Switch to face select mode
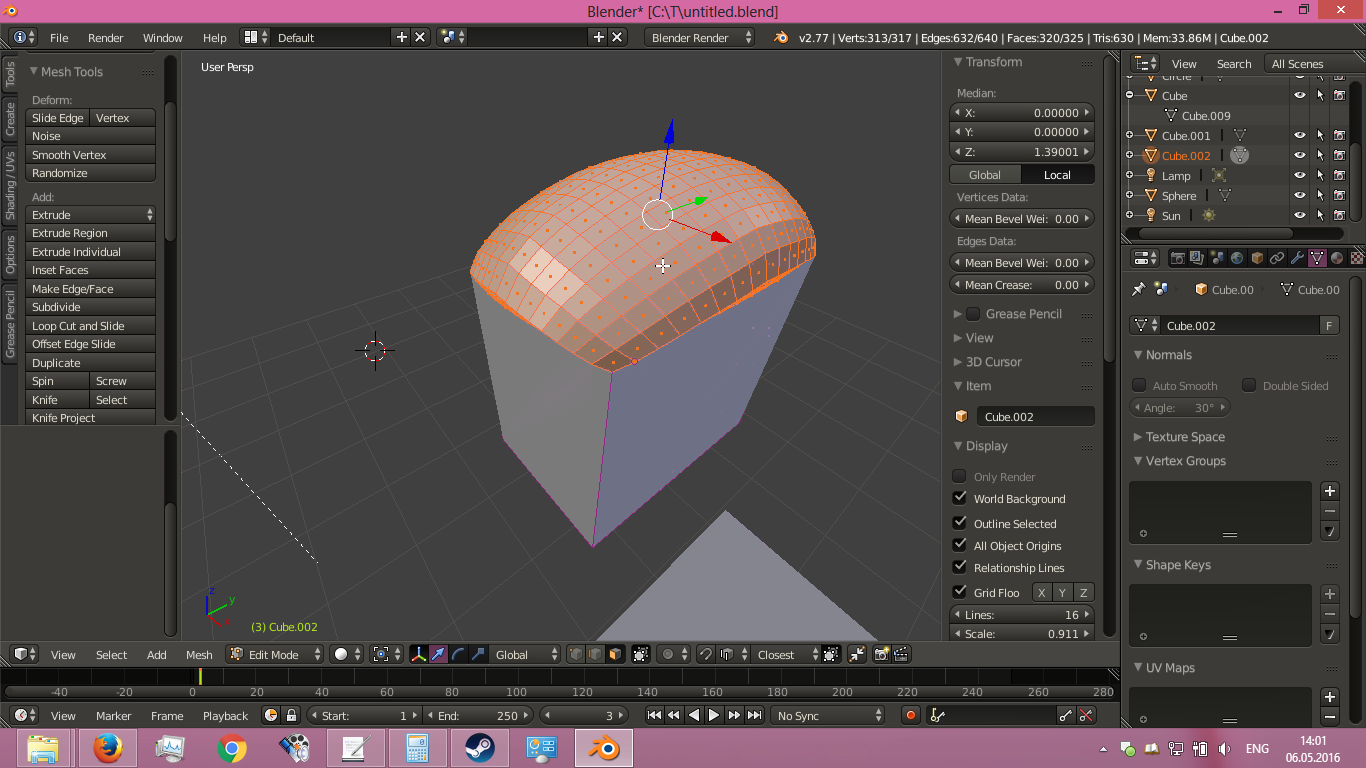Screen dimensions: 1366x768 coord(615,654)
